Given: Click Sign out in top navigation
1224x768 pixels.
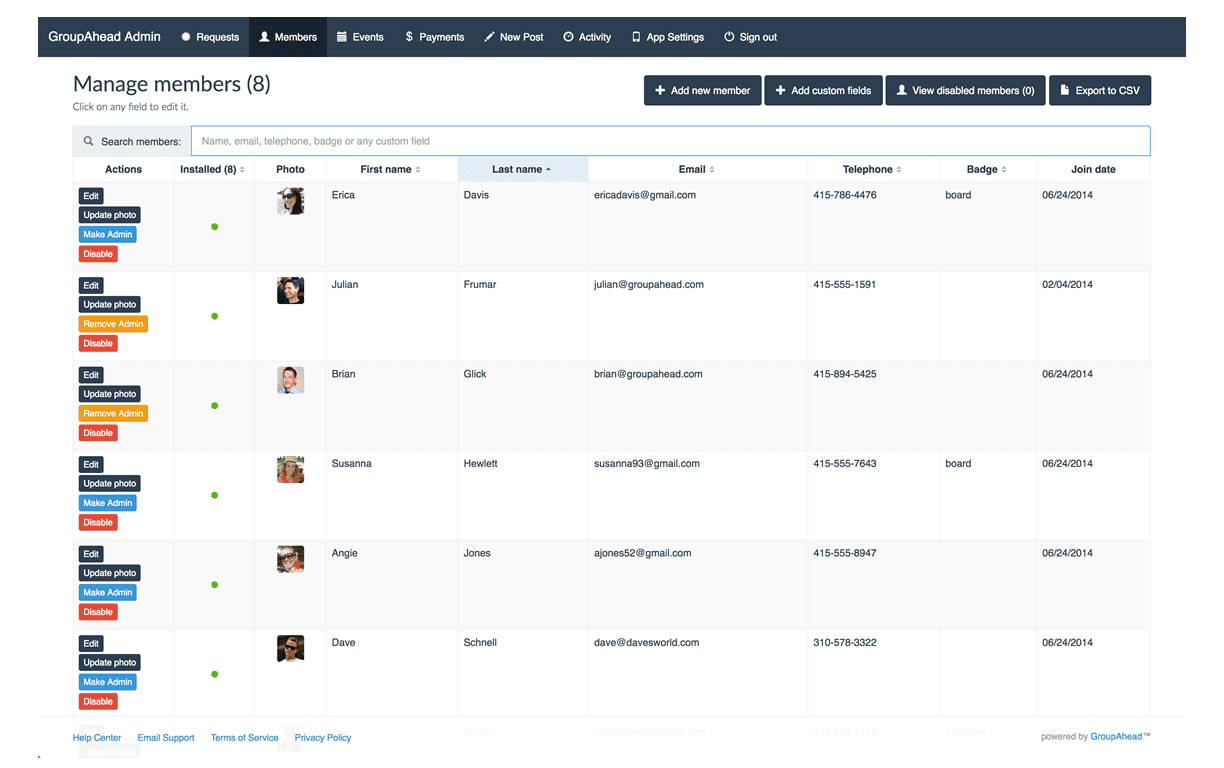Looking at the screenshot, I should (x=750, y=37).
